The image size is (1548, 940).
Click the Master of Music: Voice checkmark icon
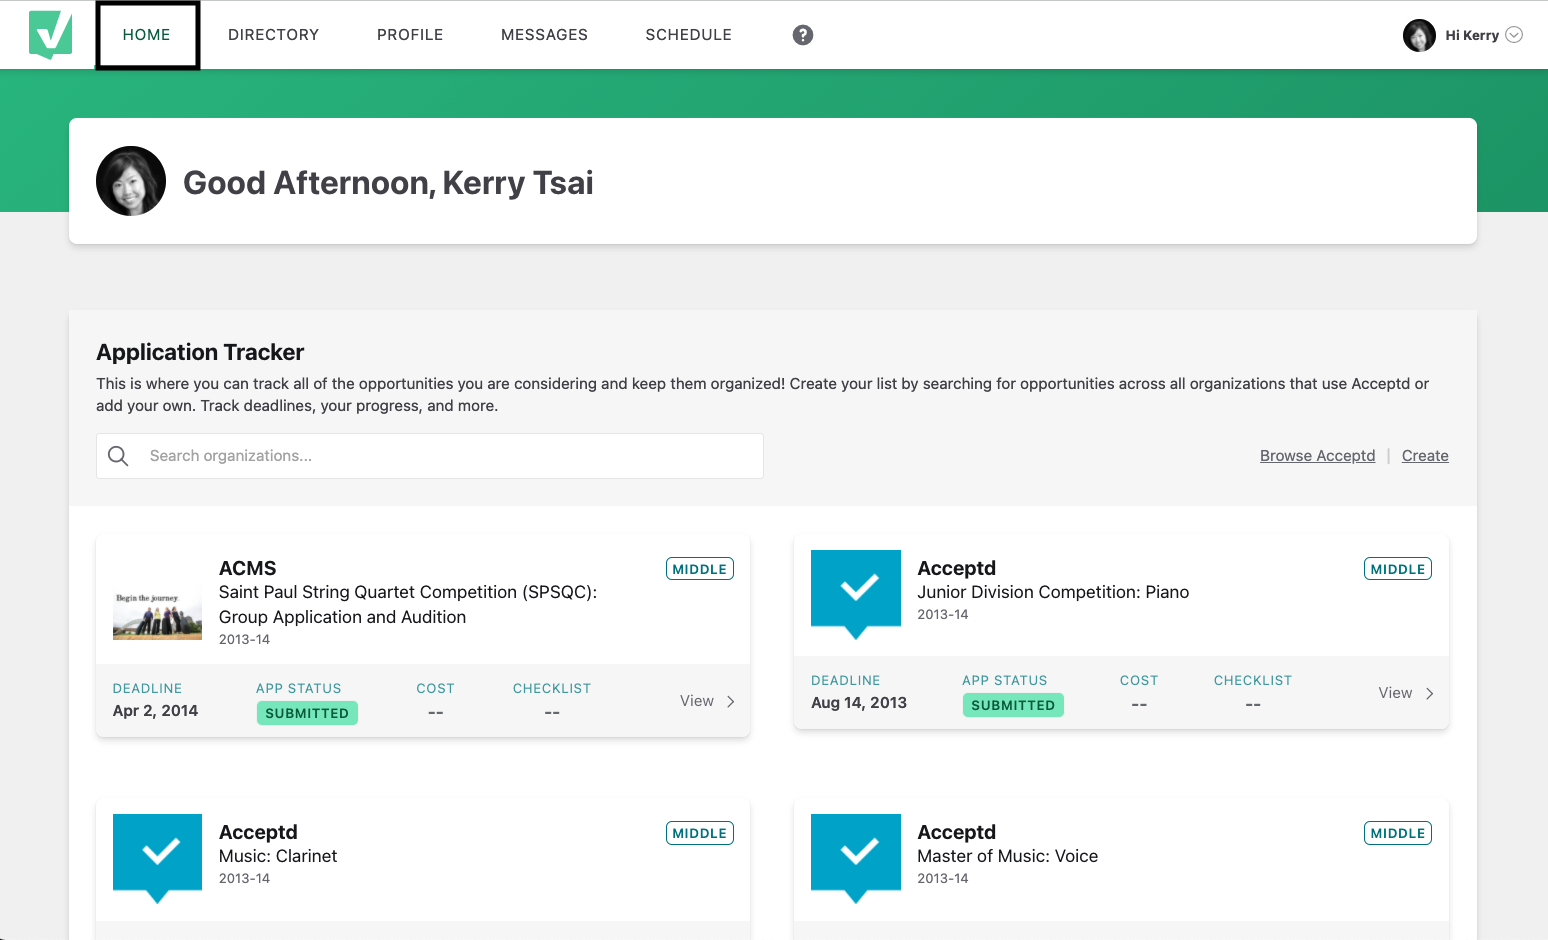click(x=856, y=858)
